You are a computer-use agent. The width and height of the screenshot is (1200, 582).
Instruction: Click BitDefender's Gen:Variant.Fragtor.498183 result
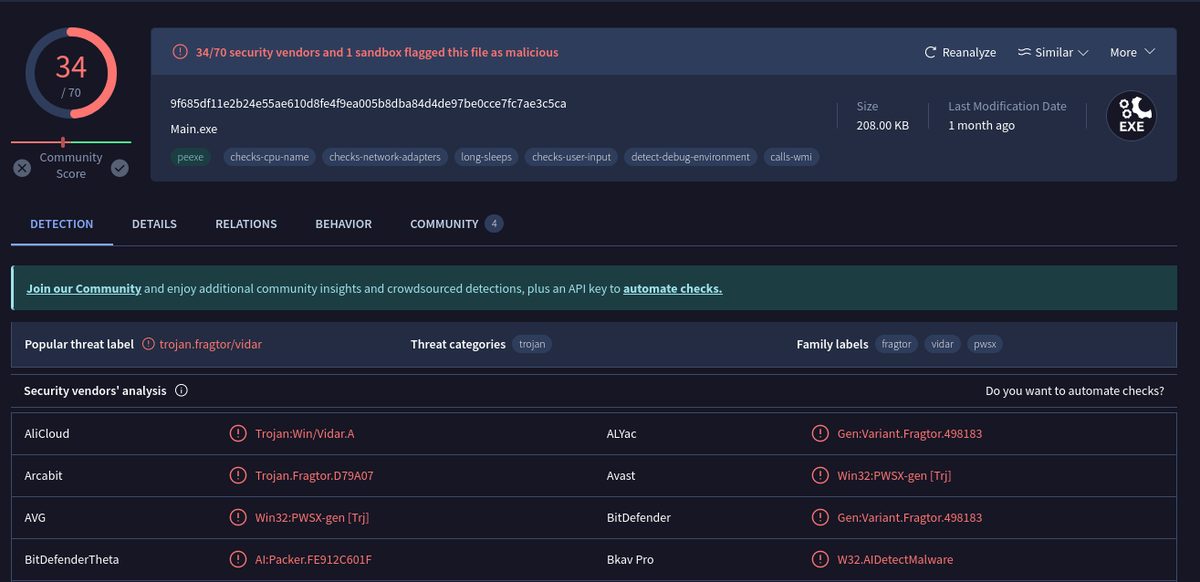(910, 518)
